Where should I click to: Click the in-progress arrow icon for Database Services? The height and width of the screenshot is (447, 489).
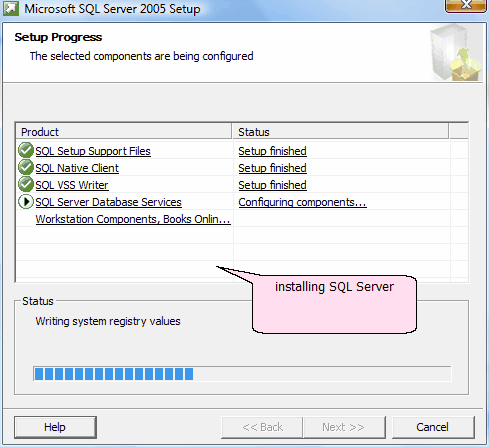pos(26,201)
